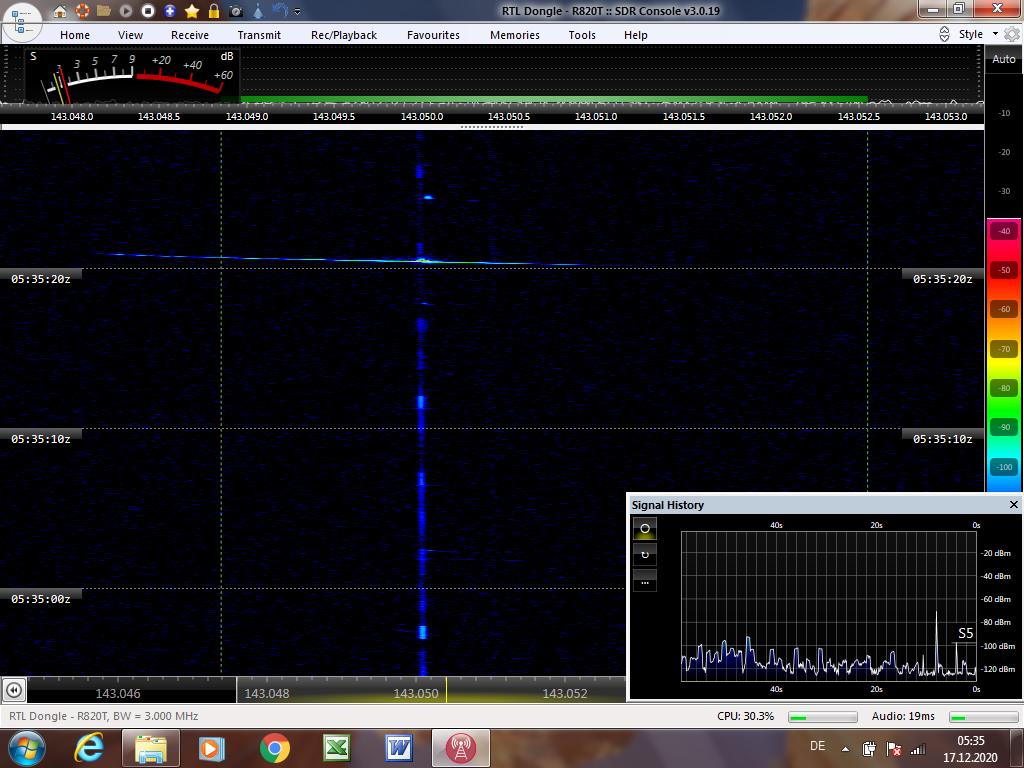Open the Favourites ribbon tab
The image size is (1024, 768).
pyautogui.click(x=434, y=35)
